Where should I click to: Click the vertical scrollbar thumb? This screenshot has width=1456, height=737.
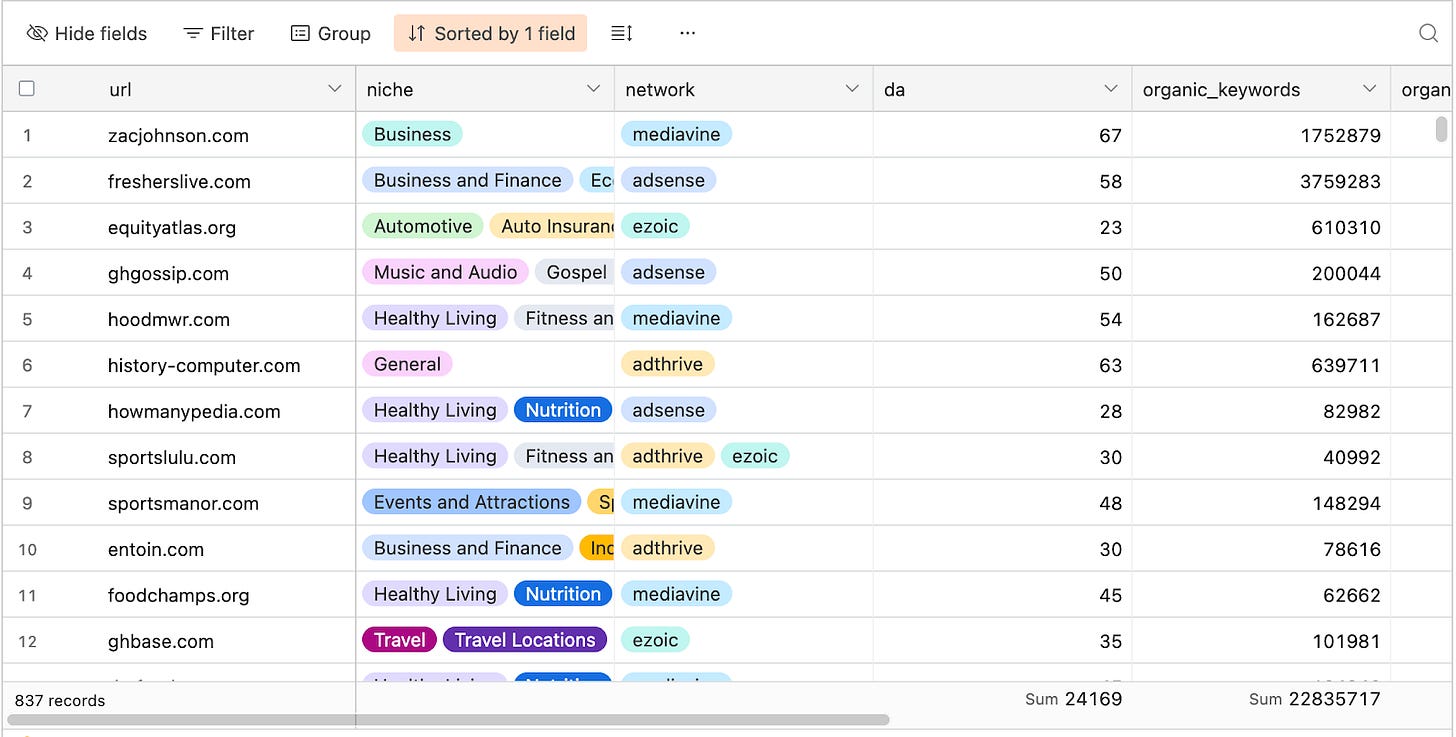[x=1441, y=130]
